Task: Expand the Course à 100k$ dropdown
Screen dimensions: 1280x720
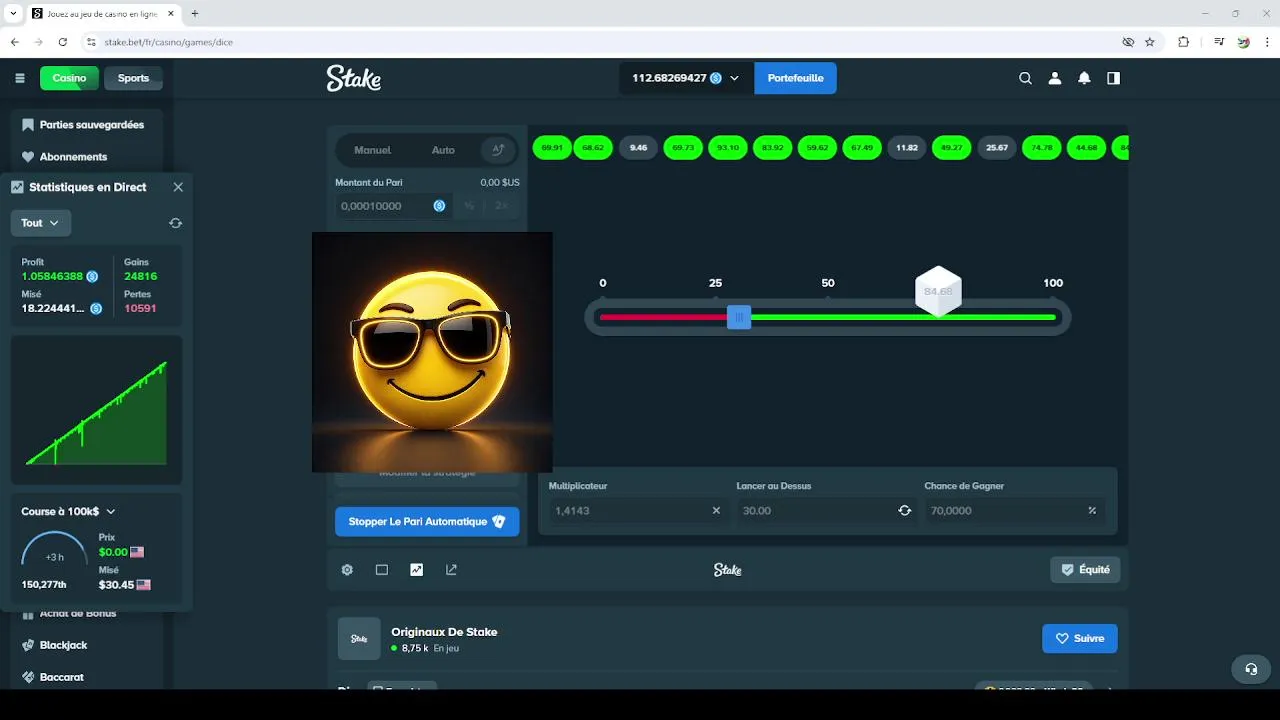Action: [69, 511]
